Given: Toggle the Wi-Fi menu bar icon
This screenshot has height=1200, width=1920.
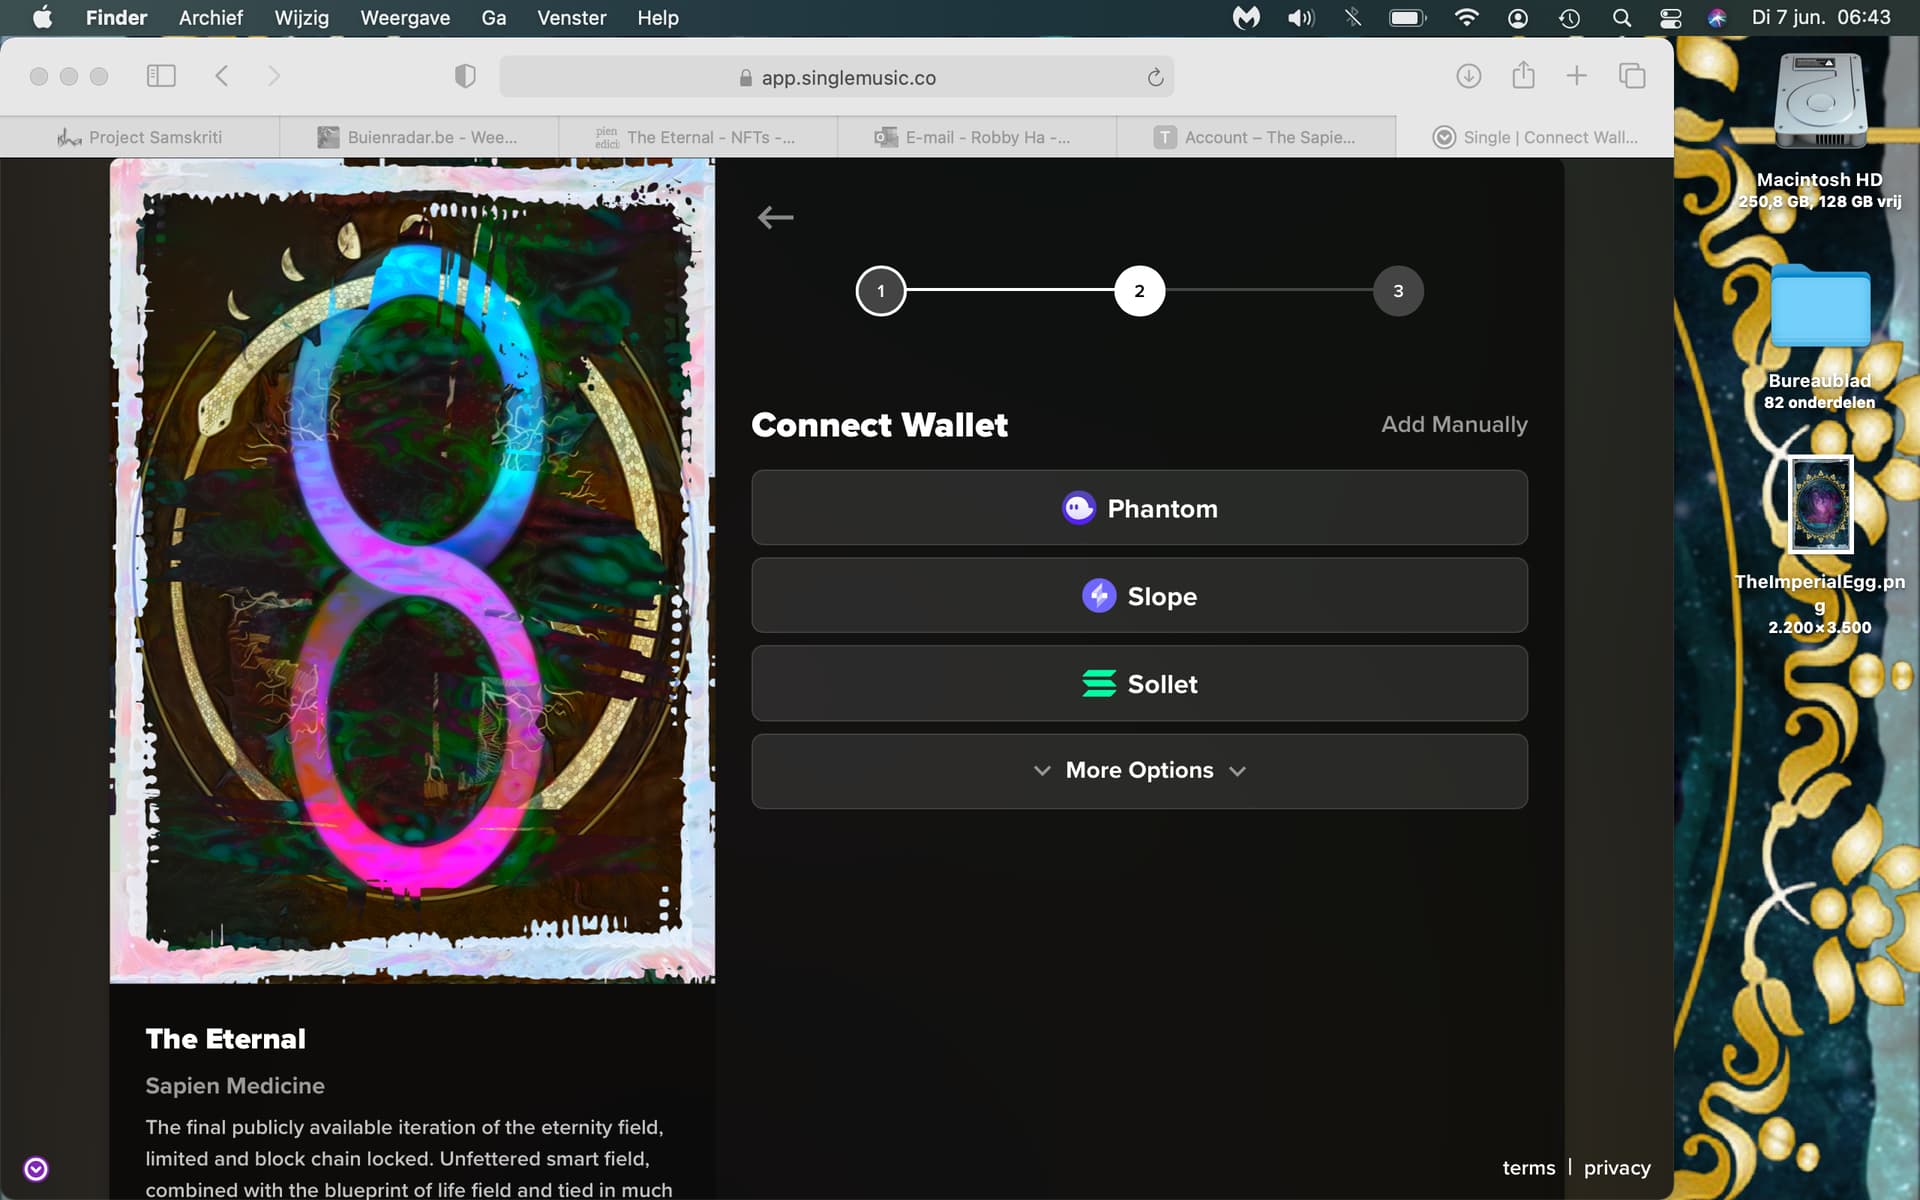Looking at the screenshot, I should click(x=1466, y=18).
